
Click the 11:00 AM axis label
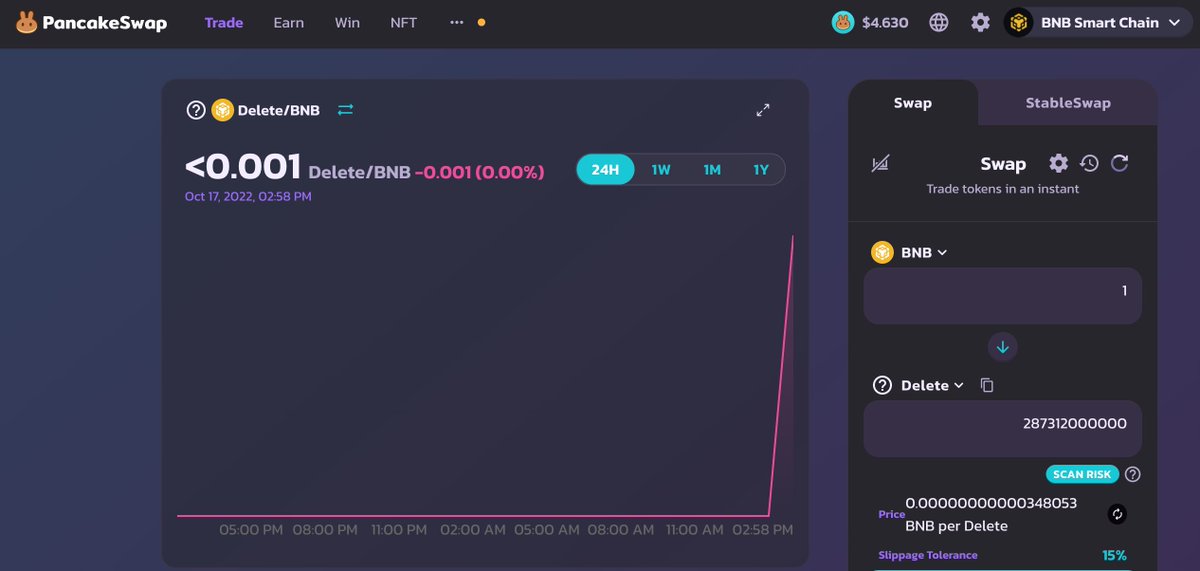click(x=693, y=530)
